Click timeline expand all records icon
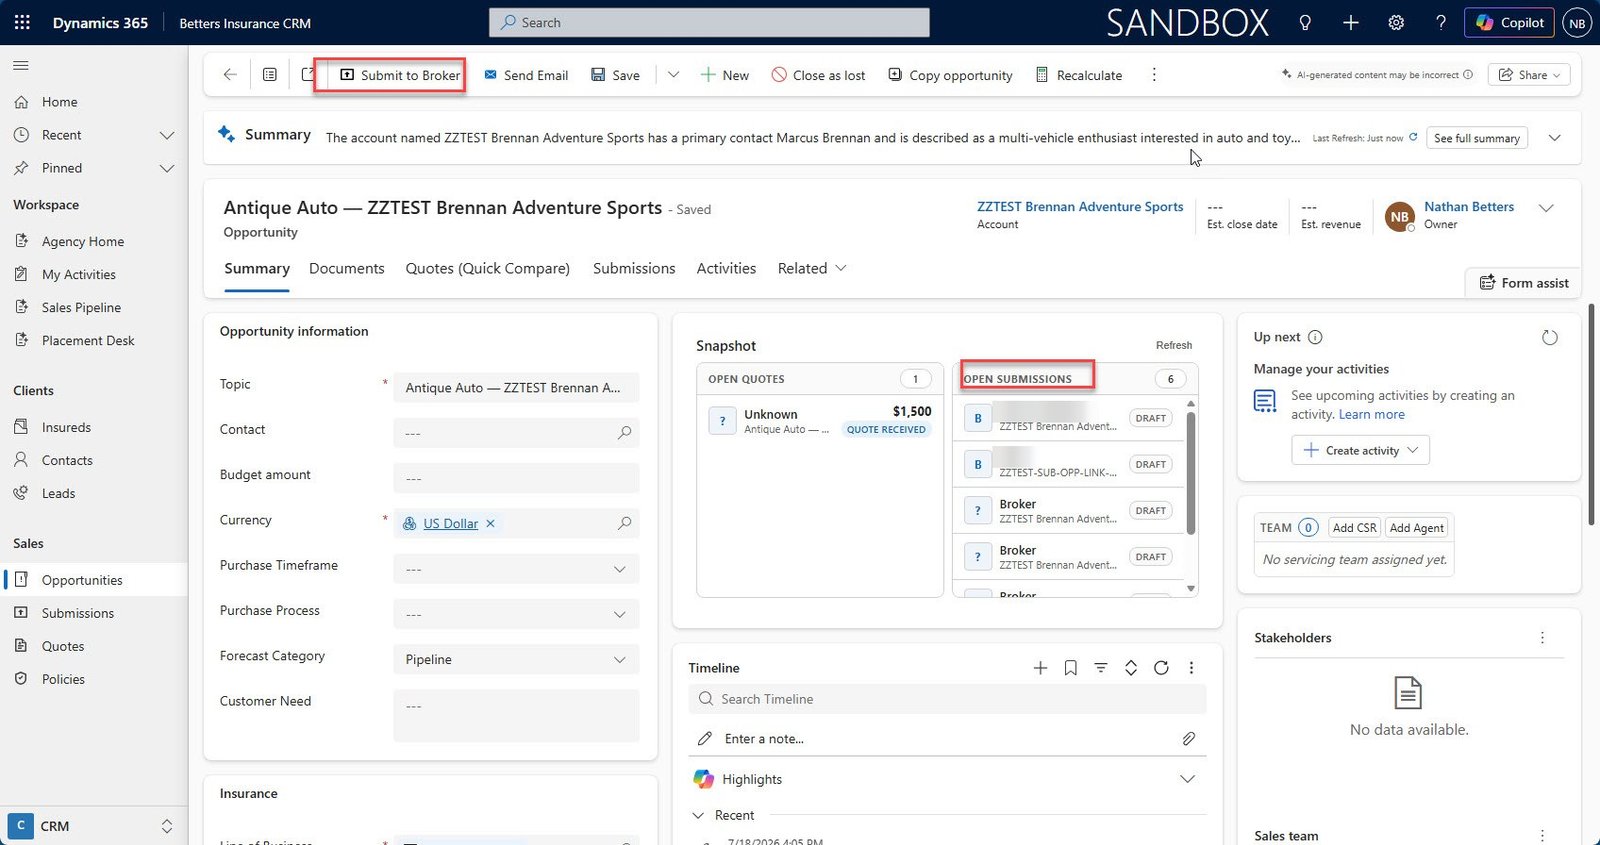Screen dimensions: 1600x845 coord(1131,668)
